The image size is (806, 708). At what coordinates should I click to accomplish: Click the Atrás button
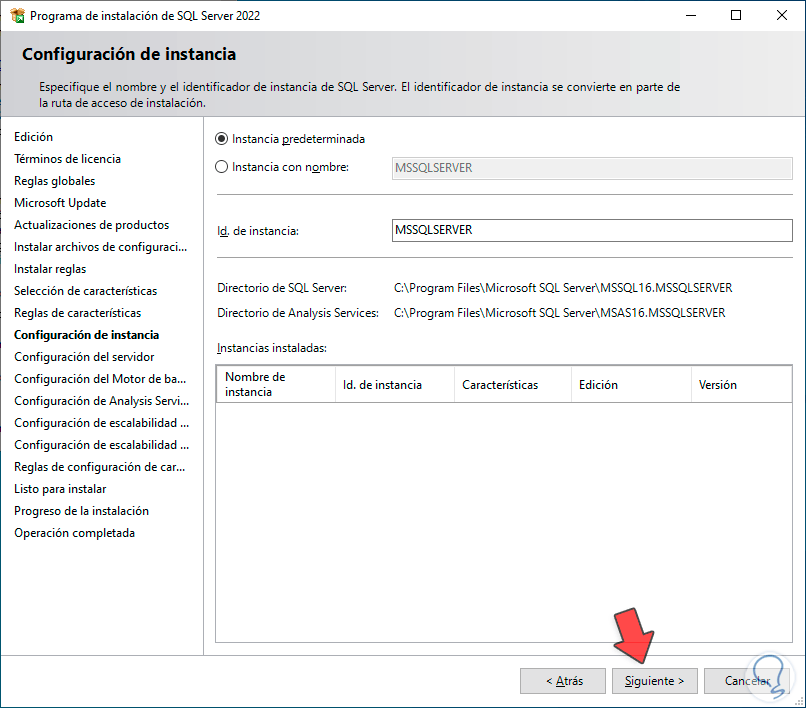[563, 681]
